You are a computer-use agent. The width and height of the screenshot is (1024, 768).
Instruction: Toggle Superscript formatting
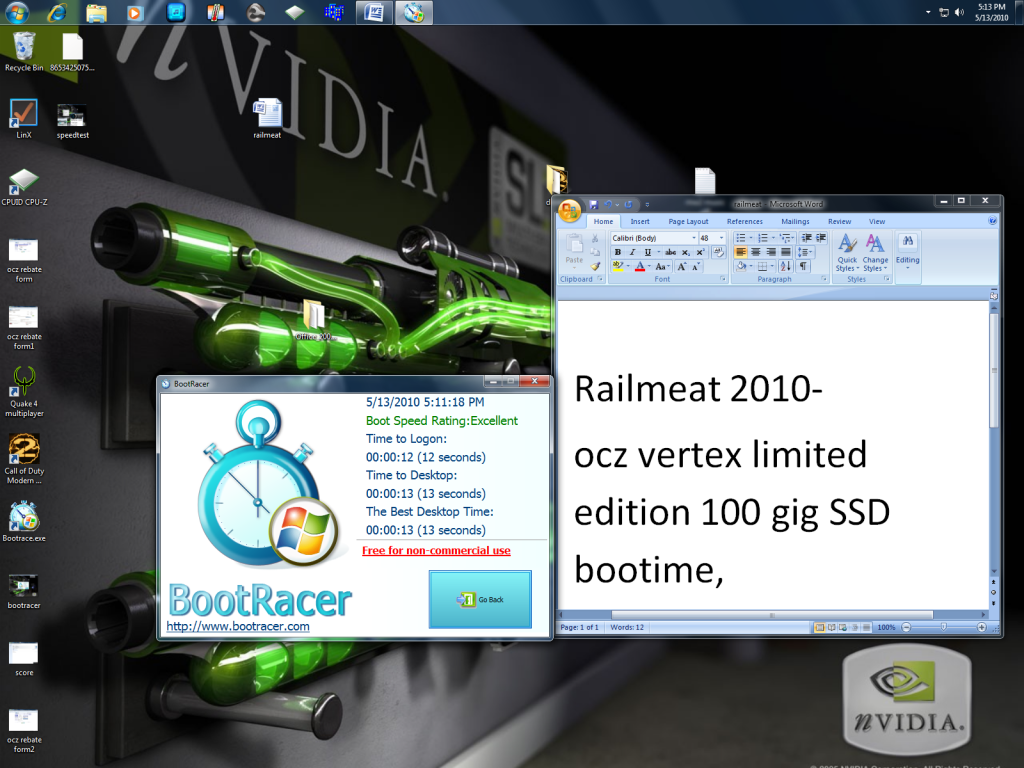(x=700, y=252)
